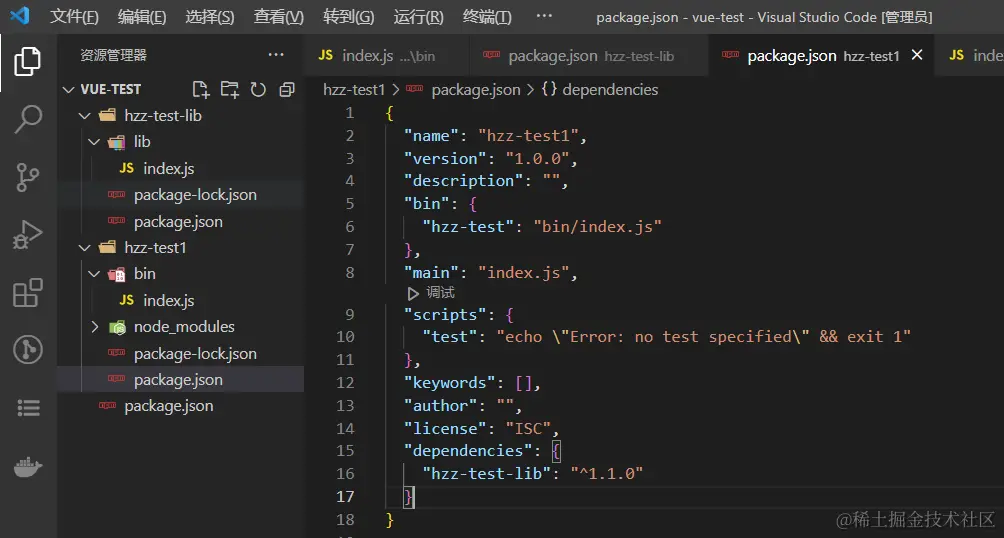Refresh the explorer file tree

pos(258,90)
